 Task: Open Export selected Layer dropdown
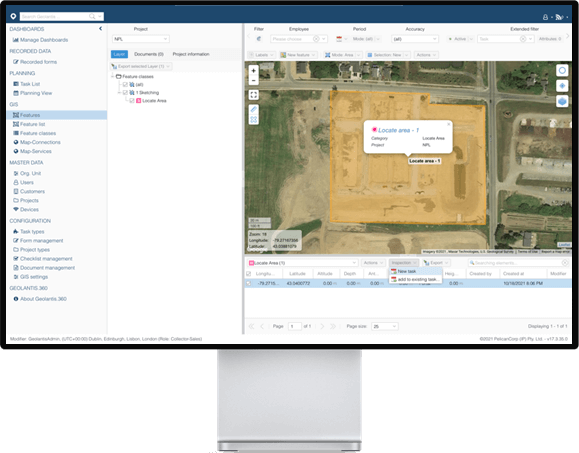pyautogui.click(x=141, y=66)
